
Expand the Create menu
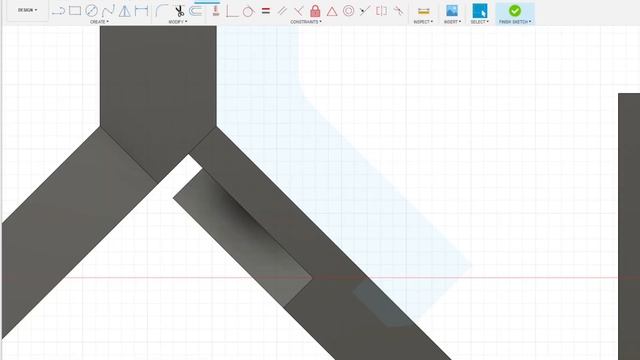99,22
